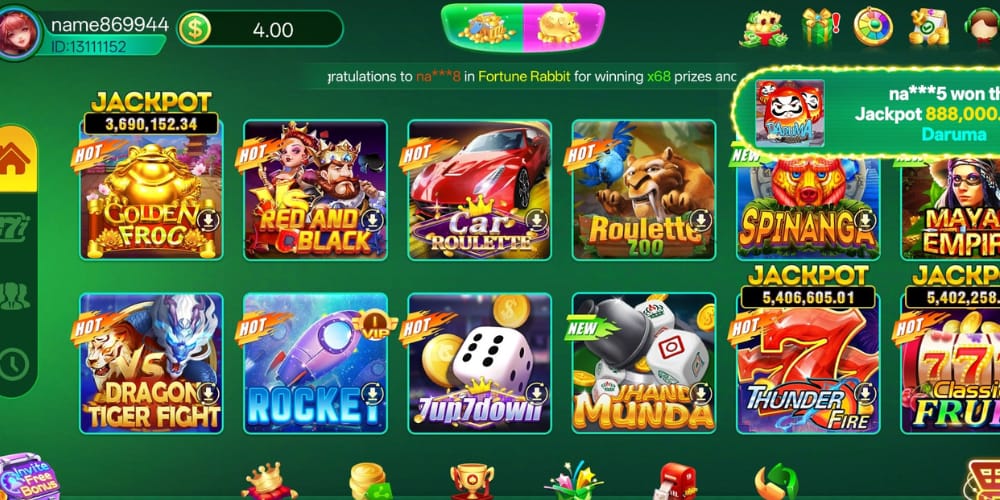Download the Red and Black game
The width and height of the screenshot is (1000, 500).
(372, 221)
